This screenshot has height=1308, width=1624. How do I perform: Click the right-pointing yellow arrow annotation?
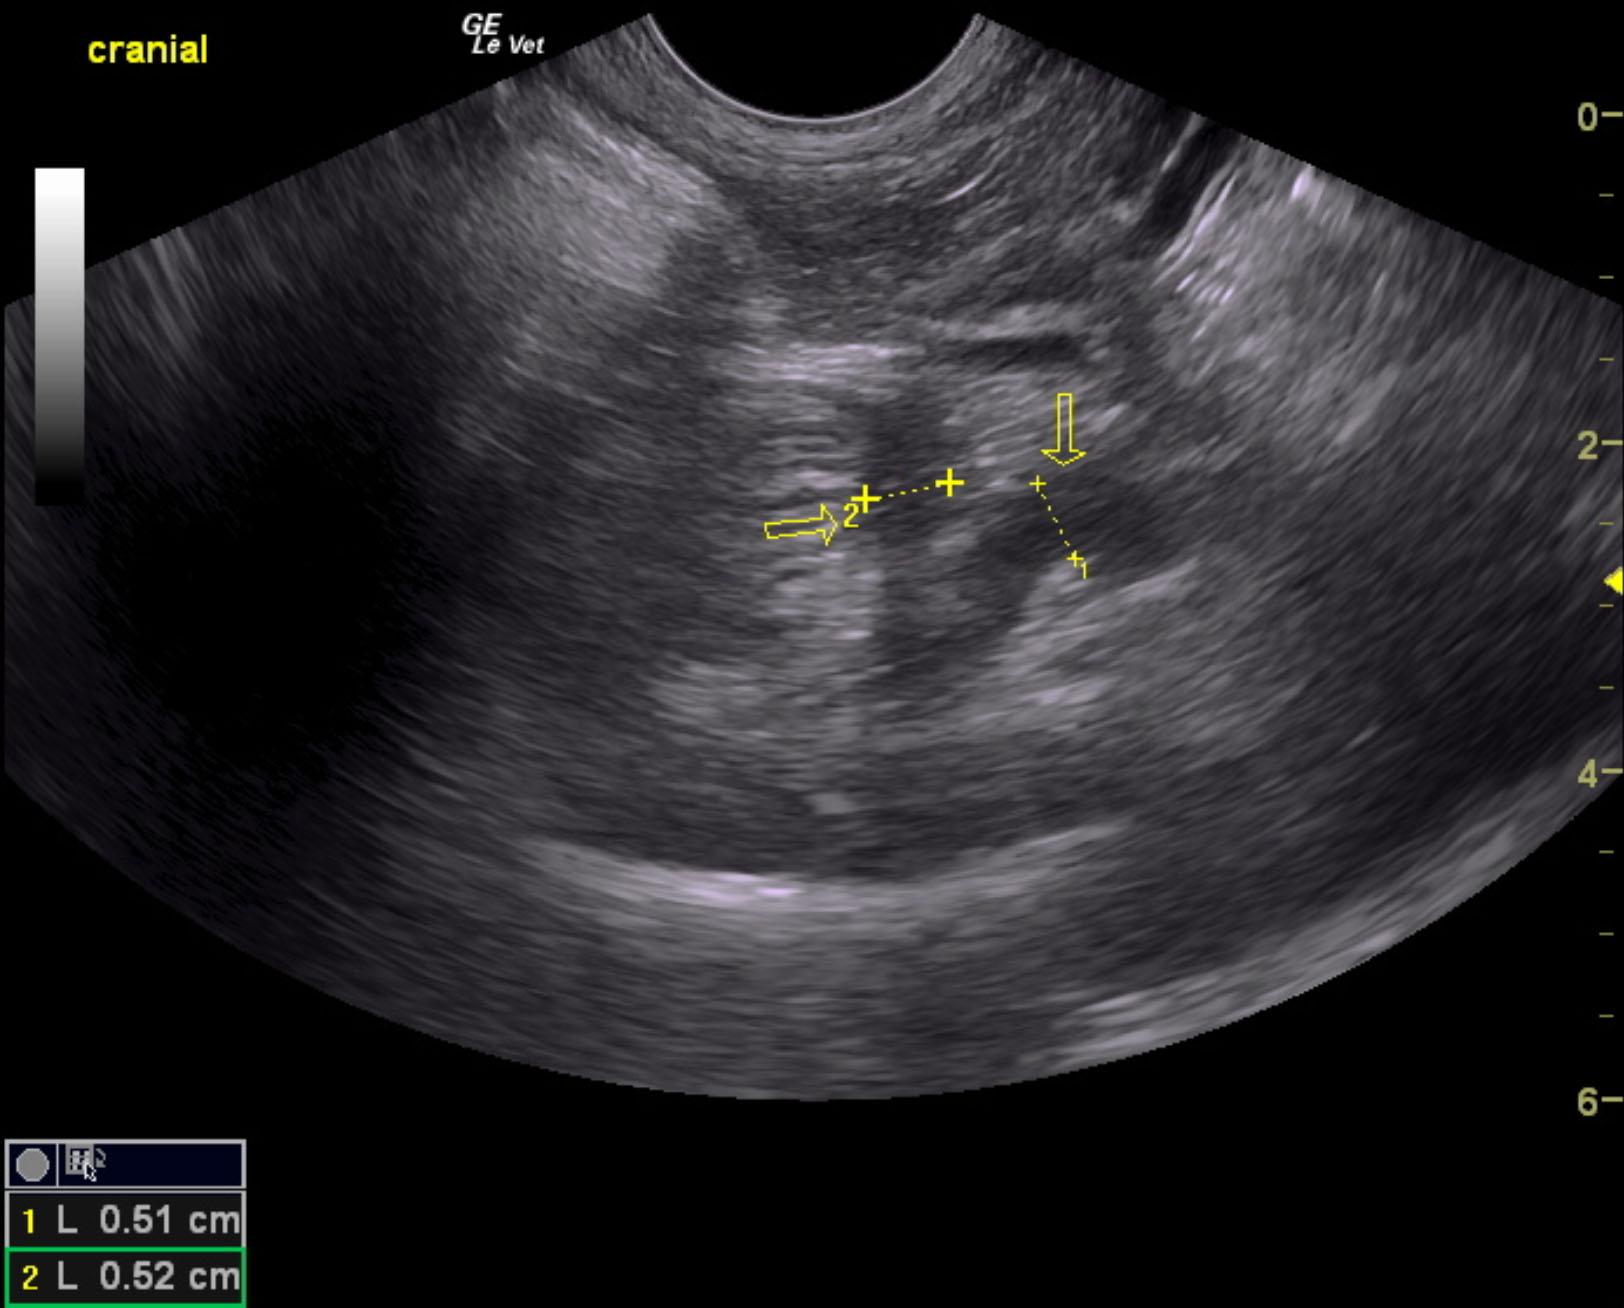[801, 526]
